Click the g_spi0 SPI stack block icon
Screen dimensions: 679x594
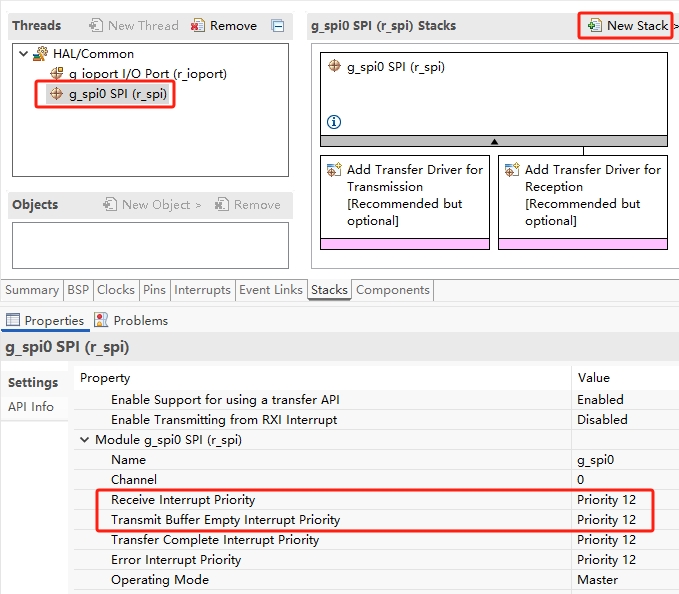click(x=334, y=66)
